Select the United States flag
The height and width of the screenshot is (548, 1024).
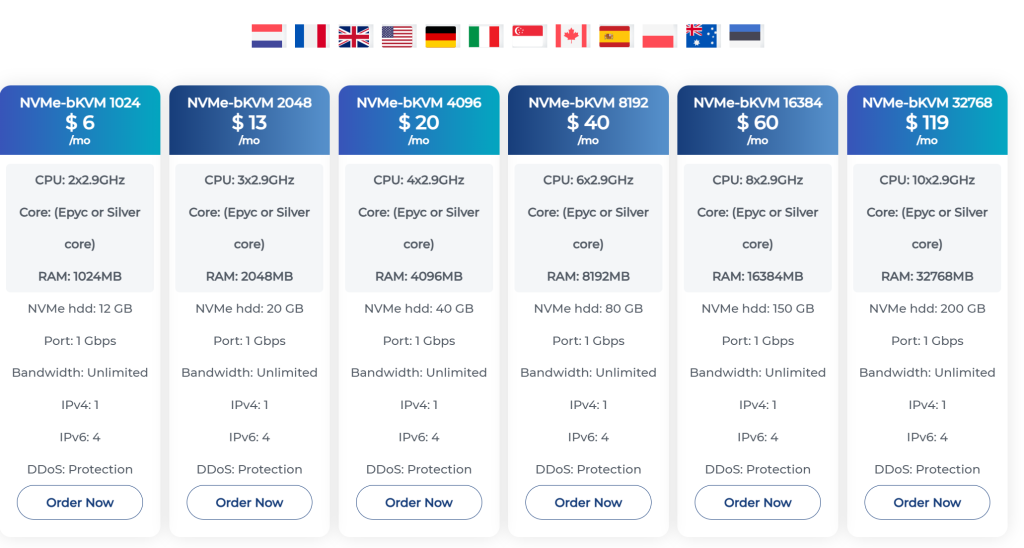(x=398, y=36)
